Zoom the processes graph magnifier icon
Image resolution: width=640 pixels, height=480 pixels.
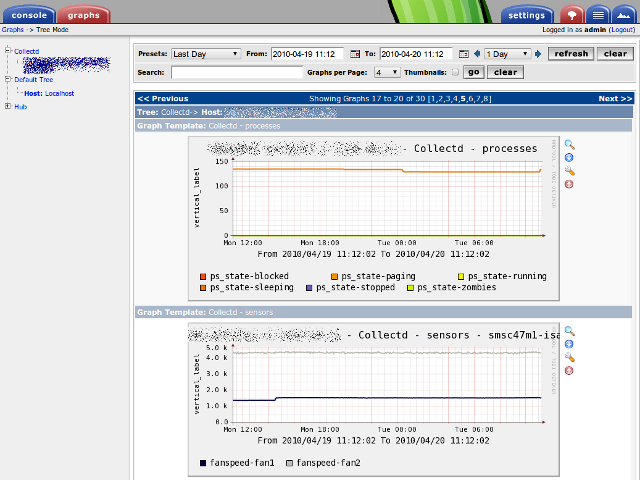coord(569,144)
